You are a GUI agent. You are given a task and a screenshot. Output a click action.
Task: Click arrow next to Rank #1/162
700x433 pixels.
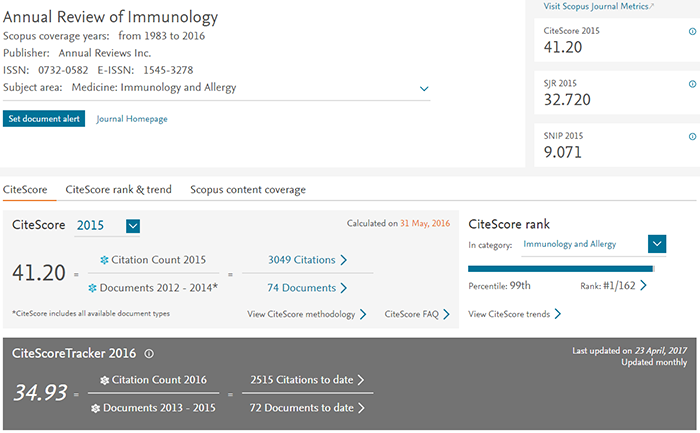[x=643, y=285]
